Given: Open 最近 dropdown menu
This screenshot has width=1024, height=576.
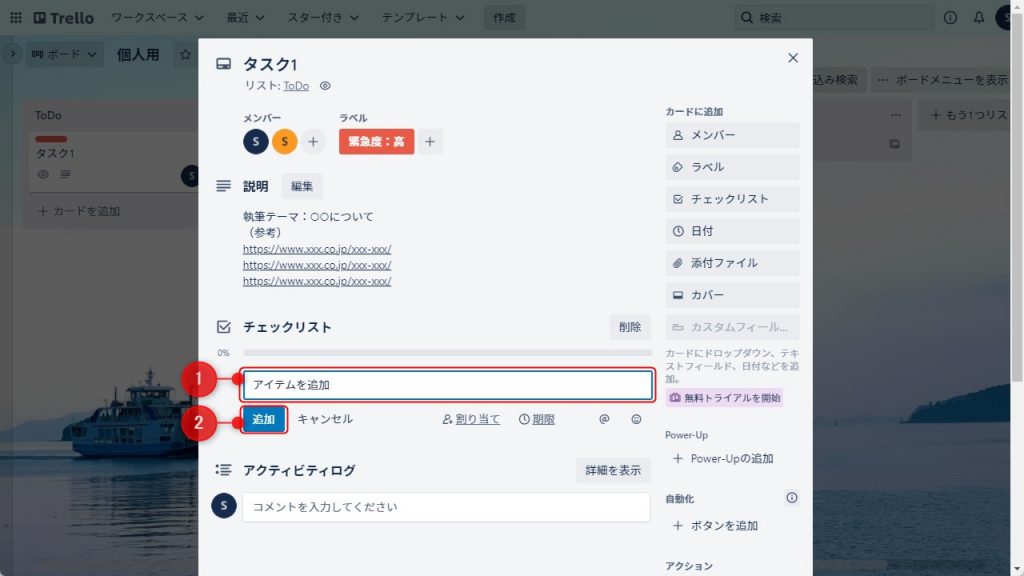Looking at the screenshot, I should (245, 18).
